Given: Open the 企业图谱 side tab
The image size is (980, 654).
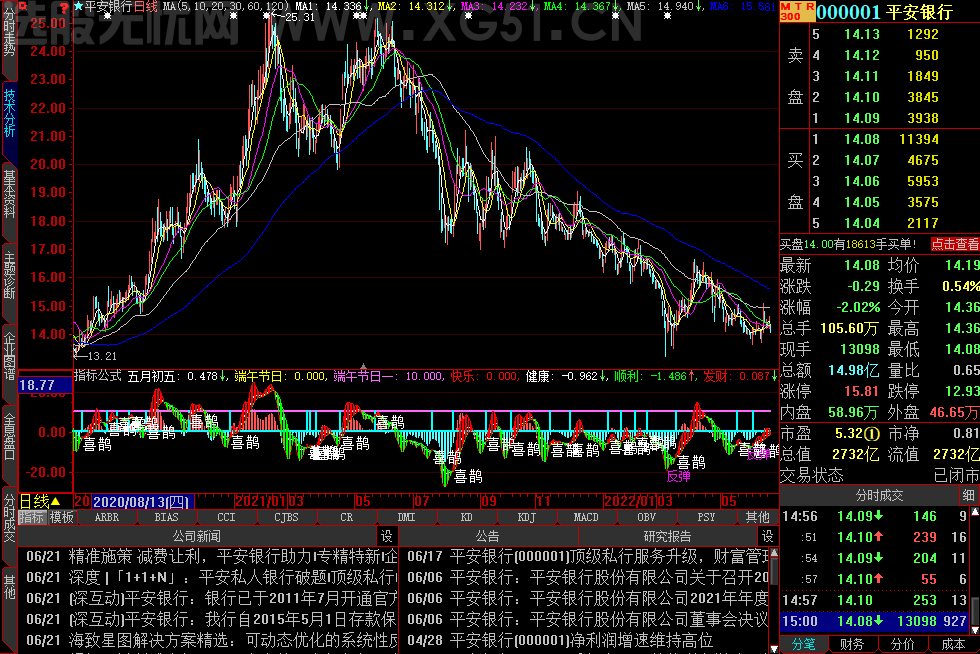Looking at the screenshot, I should (9, 356).
